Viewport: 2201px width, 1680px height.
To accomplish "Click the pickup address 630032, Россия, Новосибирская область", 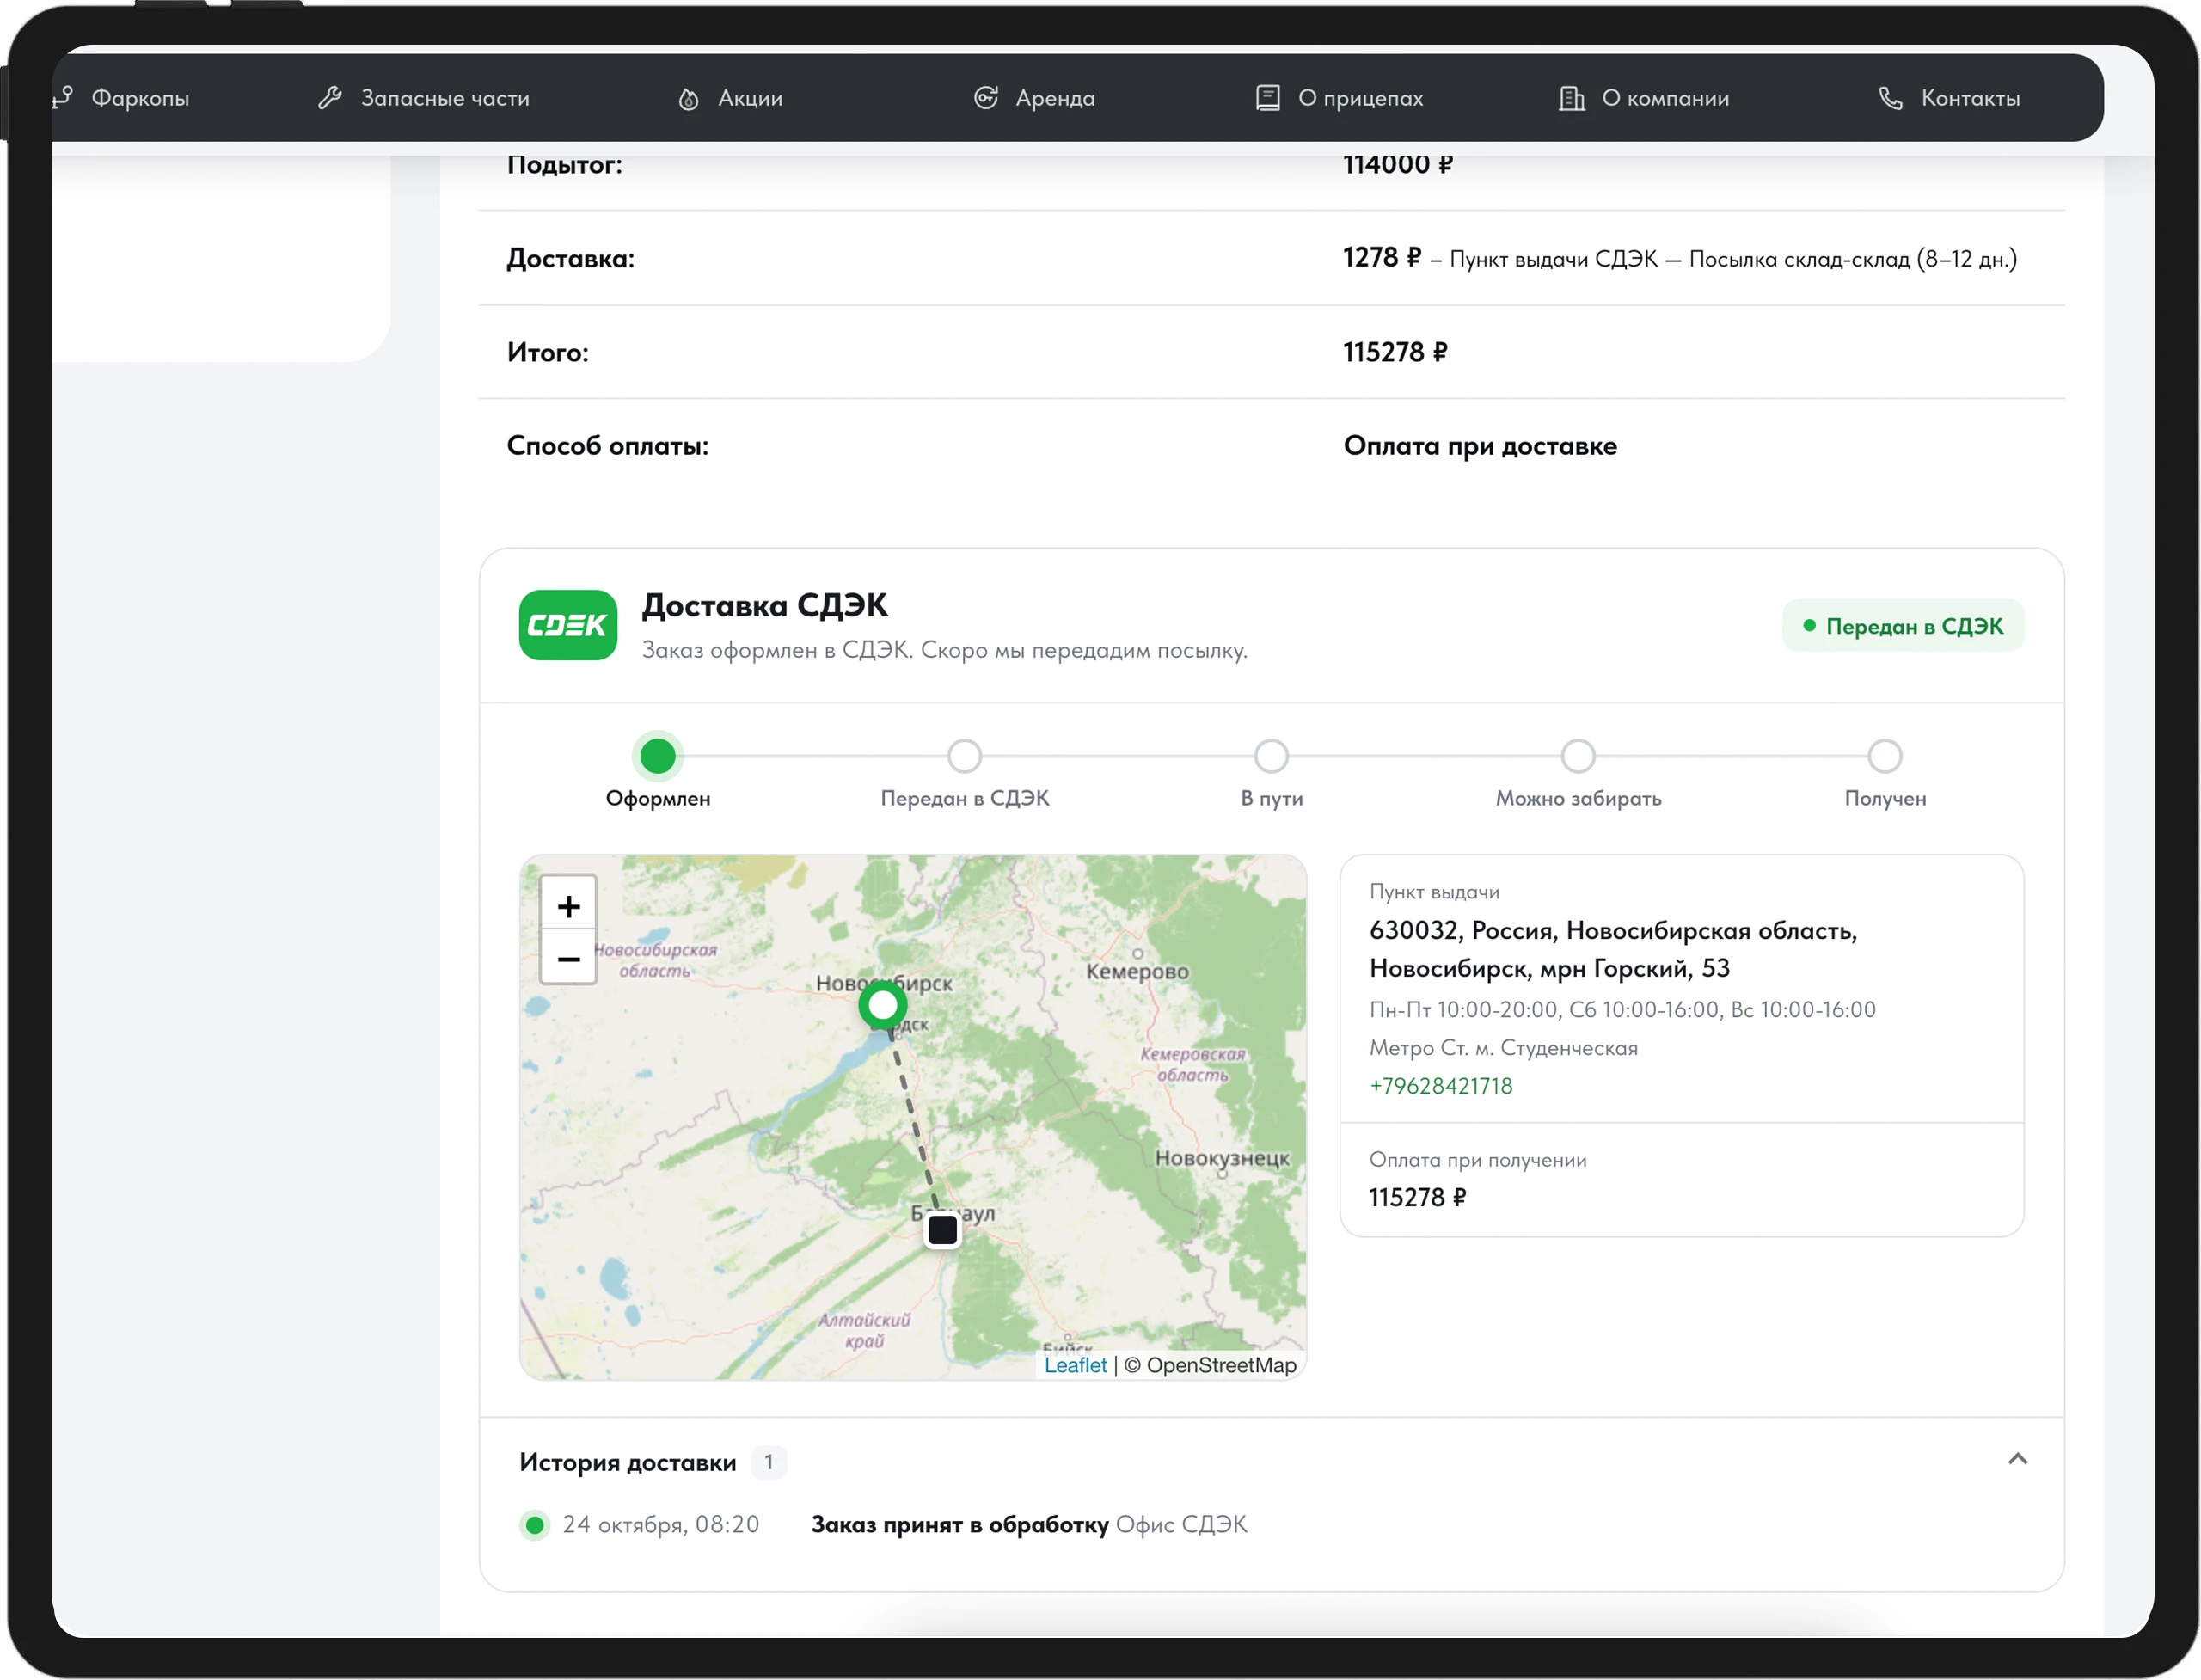I will click(x=1613, y=949).
